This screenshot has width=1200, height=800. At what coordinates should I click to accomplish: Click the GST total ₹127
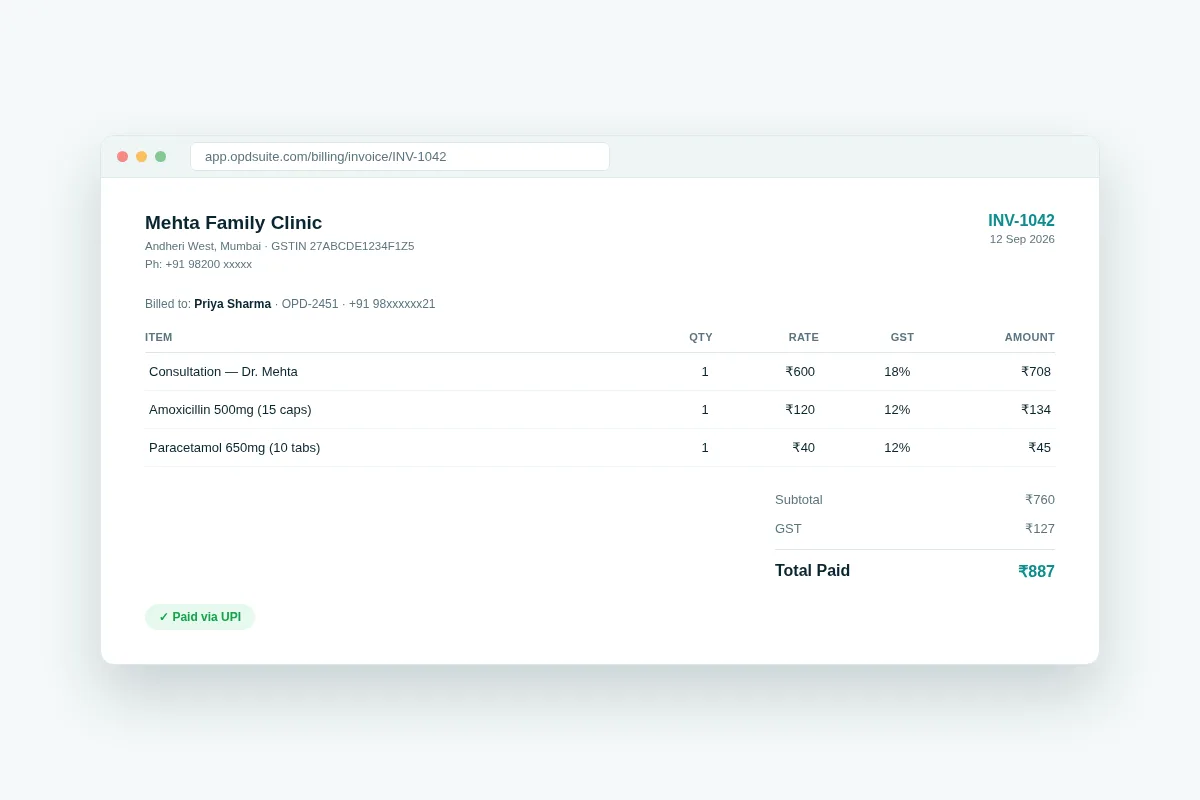(x=1040, y=529)
